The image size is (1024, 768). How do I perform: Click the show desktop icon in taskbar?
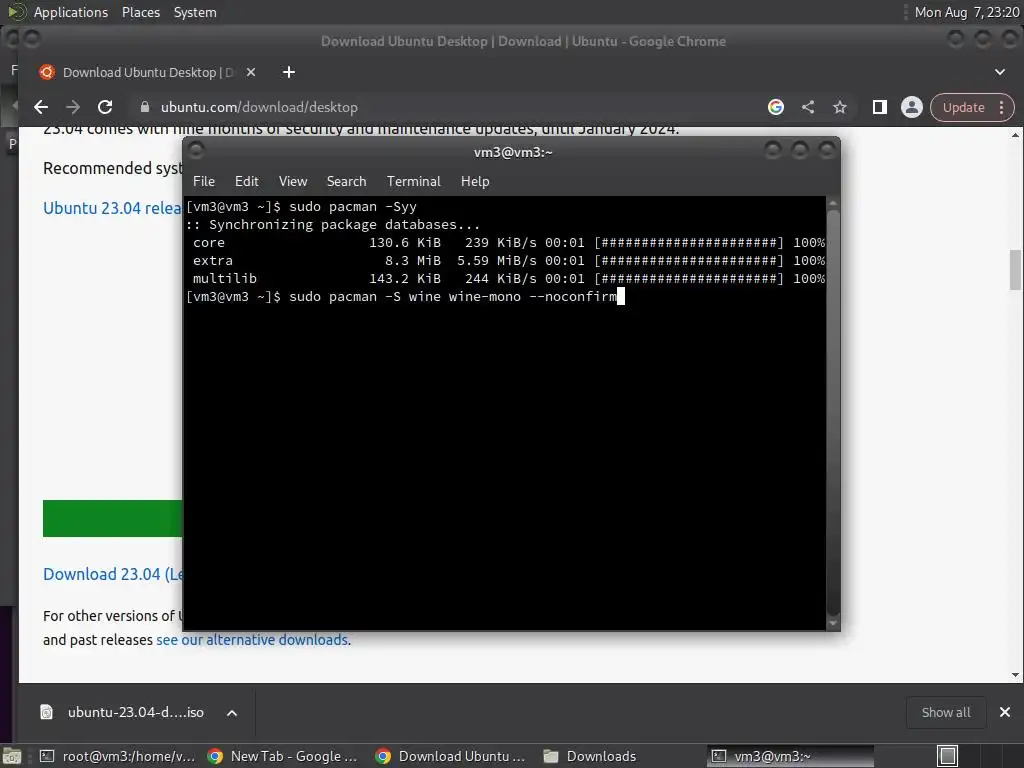12,756
